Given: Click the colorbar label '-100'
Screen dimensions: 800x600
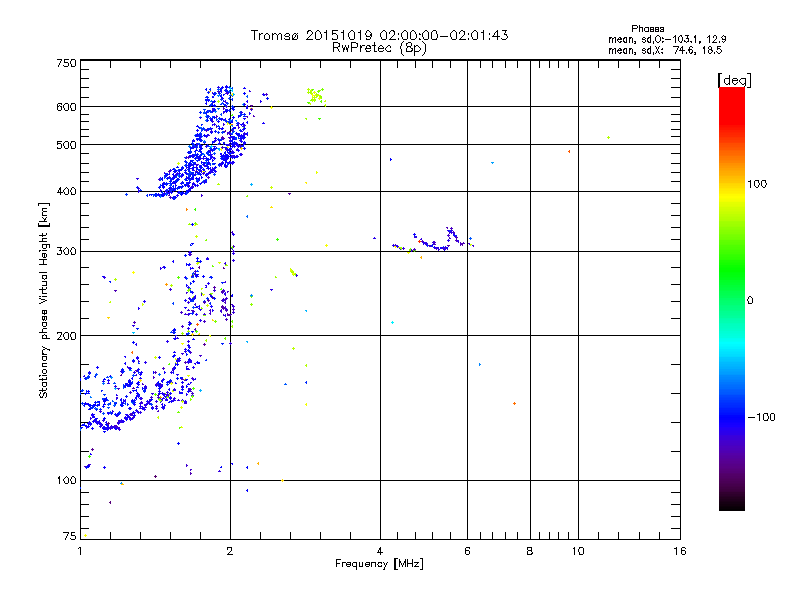Looking at the screenshot, I should [x=761, y=417].
